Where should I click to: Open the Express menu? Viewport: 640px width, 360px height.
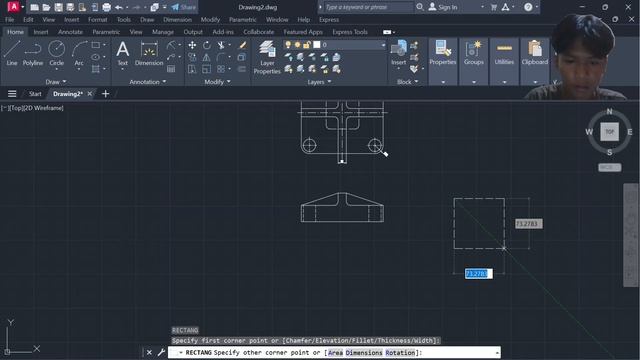tap(329, 20)
